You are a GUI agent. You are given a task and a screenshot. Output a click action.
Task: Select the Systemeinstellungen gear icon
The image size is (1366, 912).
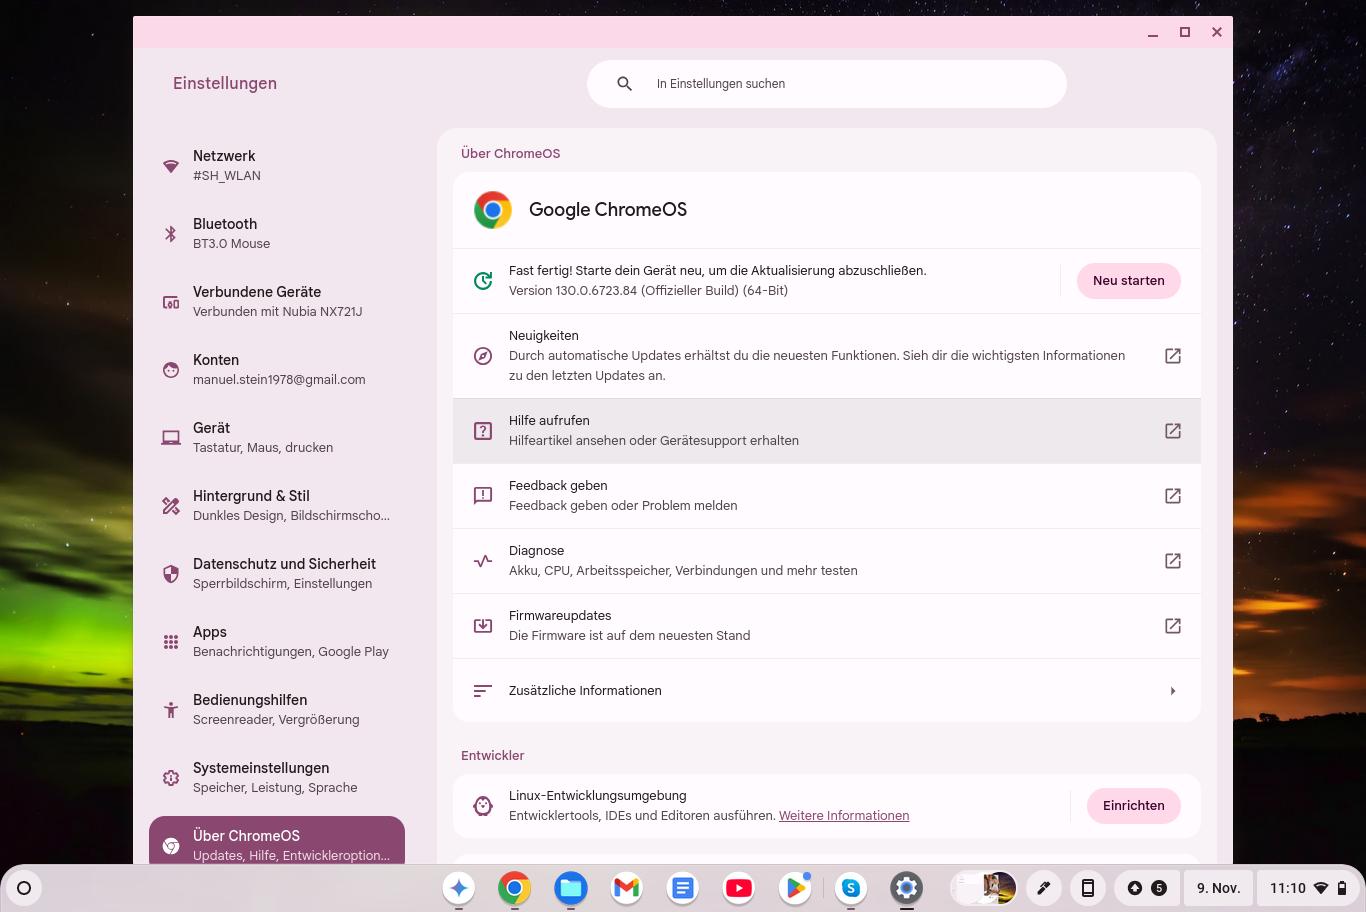pos(171,778)
